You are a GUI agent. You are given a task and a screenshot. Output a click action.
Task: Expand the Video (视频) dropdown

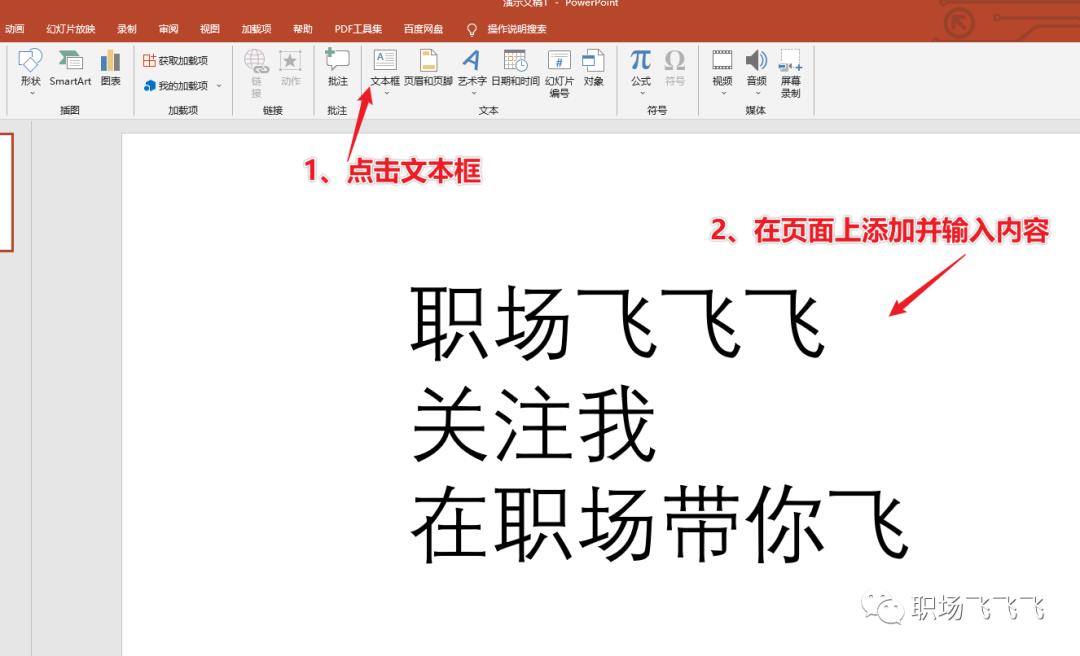(722, 93)
